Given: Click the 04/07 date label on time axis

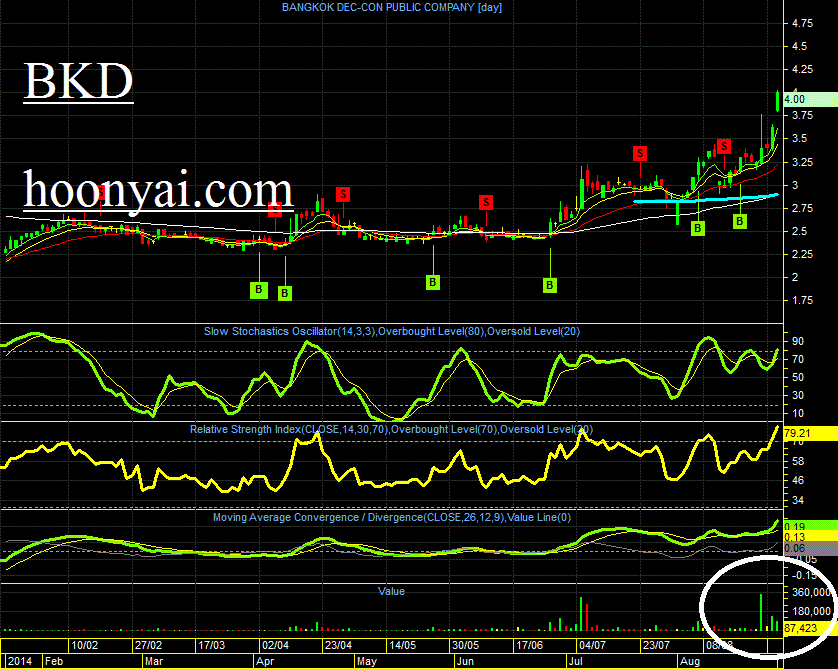Looking at the screenshot, I should [592, 645].
